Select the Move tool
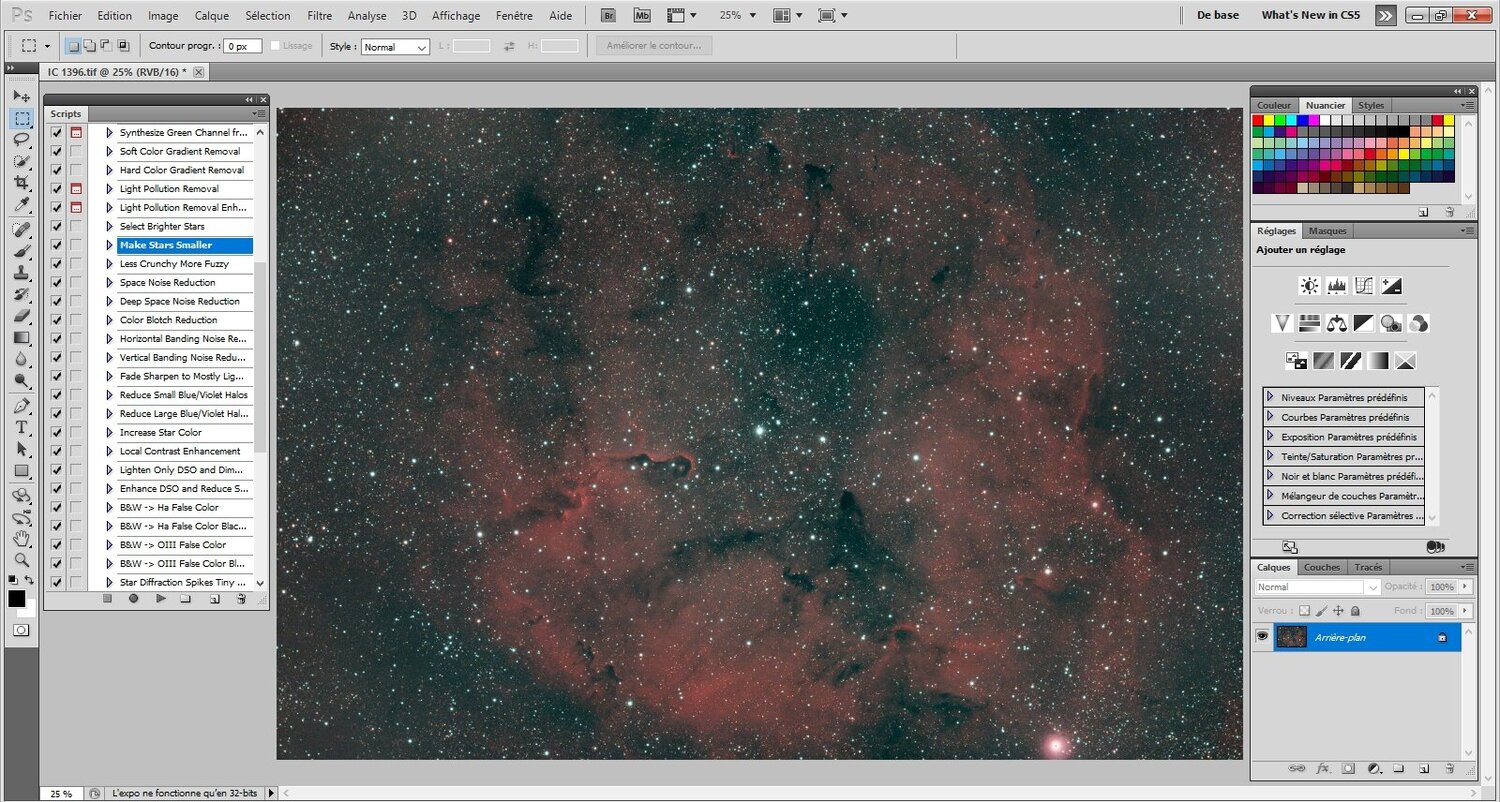 pos(21,96)
